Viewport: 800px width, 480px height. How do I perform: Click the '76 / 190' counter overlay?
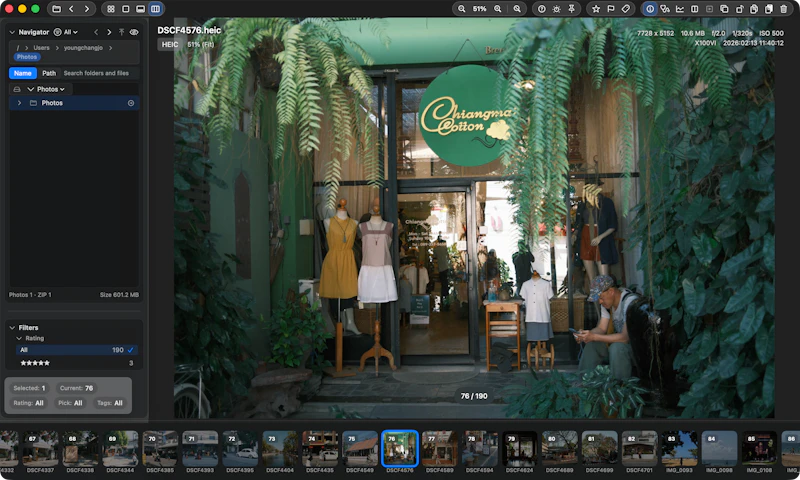click(474, 396)
